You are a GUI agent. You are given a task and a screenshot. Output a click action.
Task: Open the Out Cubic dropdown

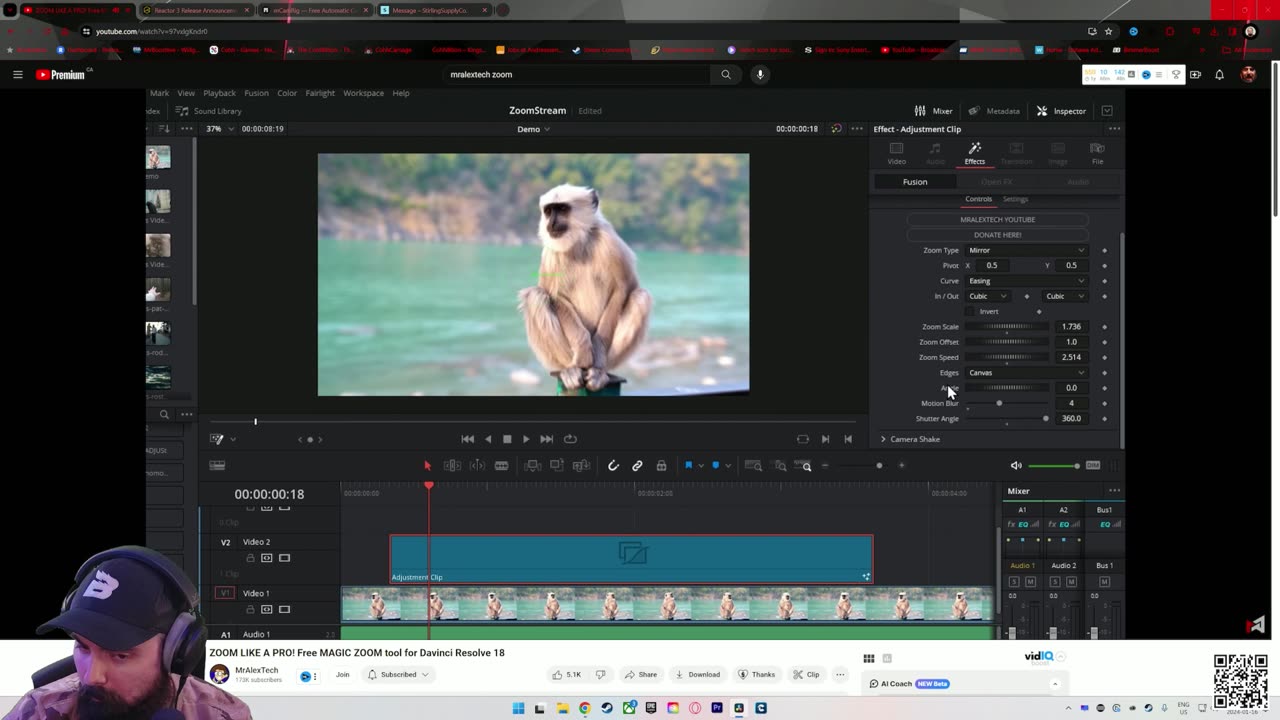point(1064,296)
